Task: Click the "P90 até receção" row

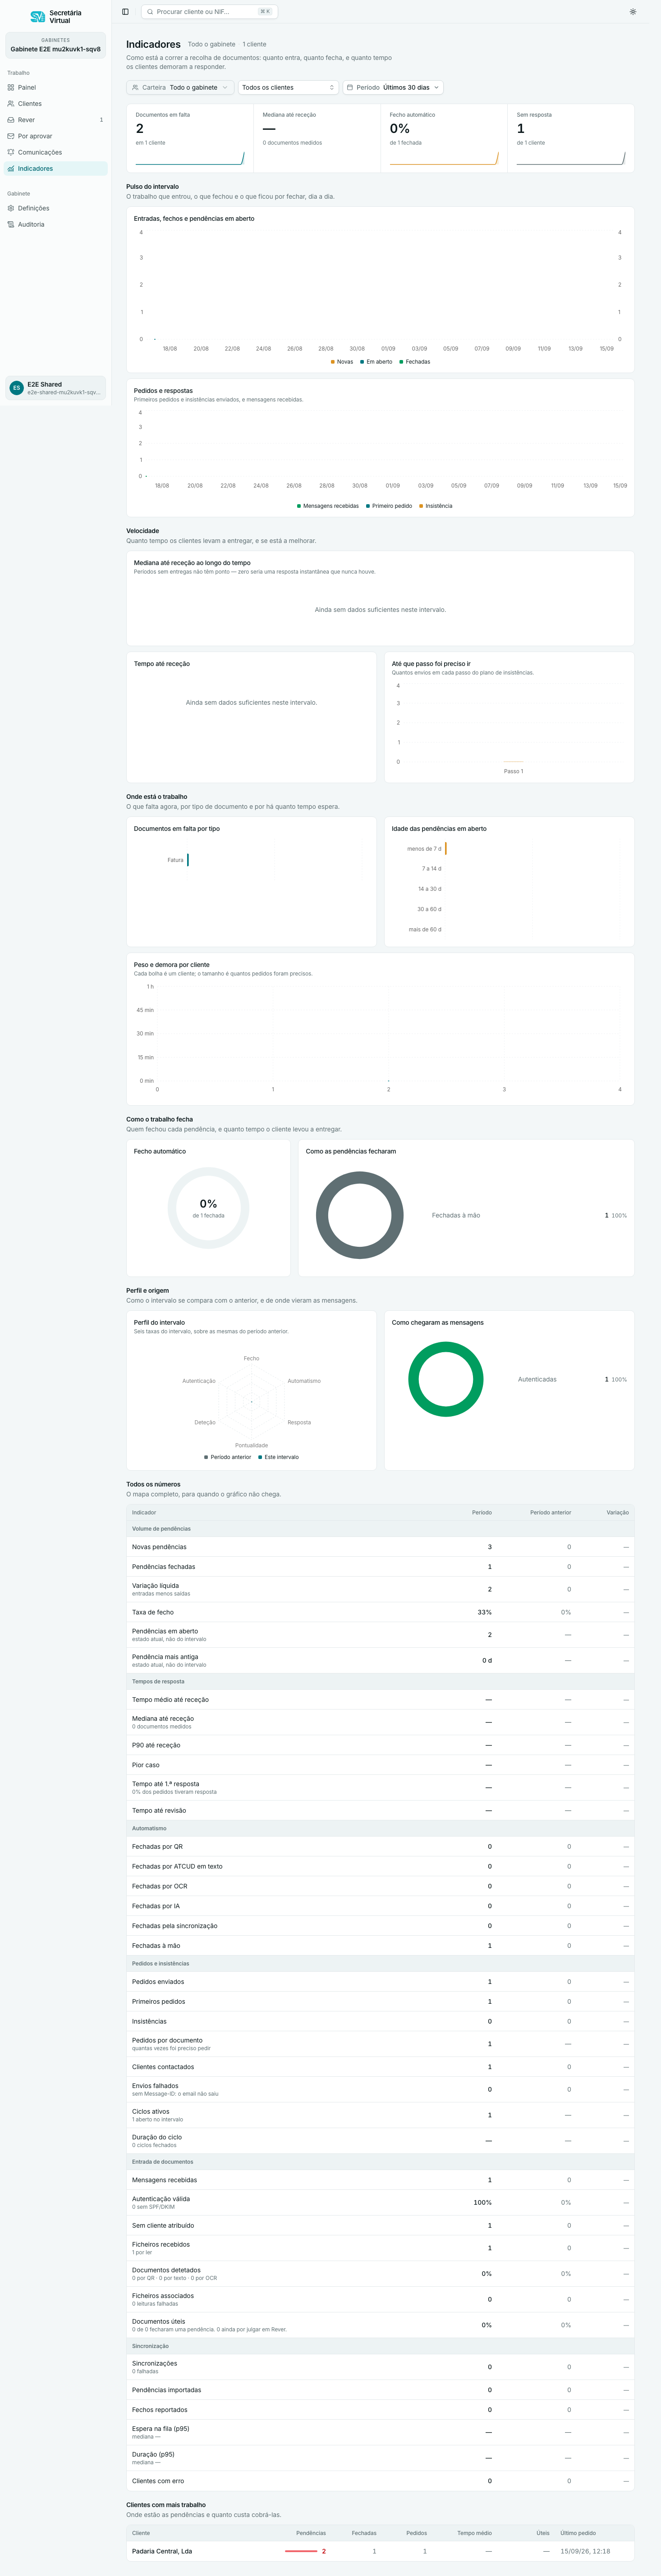Action: tap(380, 1745)
